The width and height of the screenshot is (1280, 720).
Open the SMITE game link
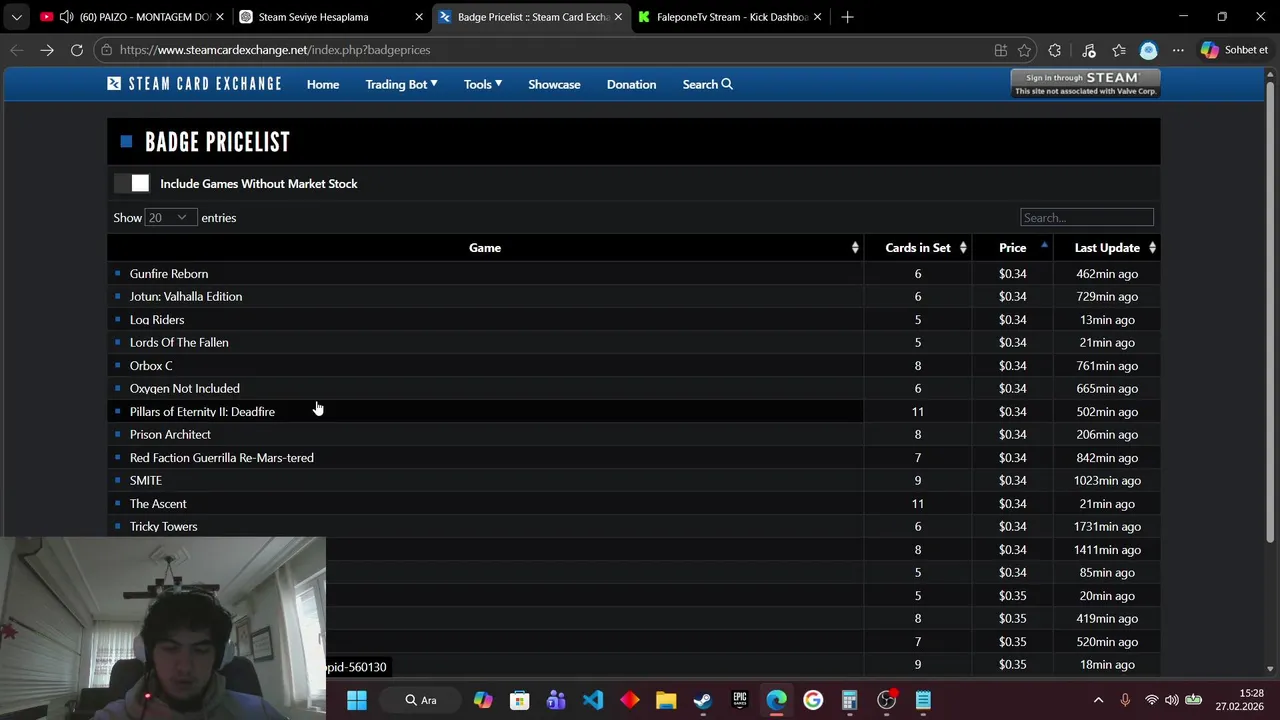146,480
